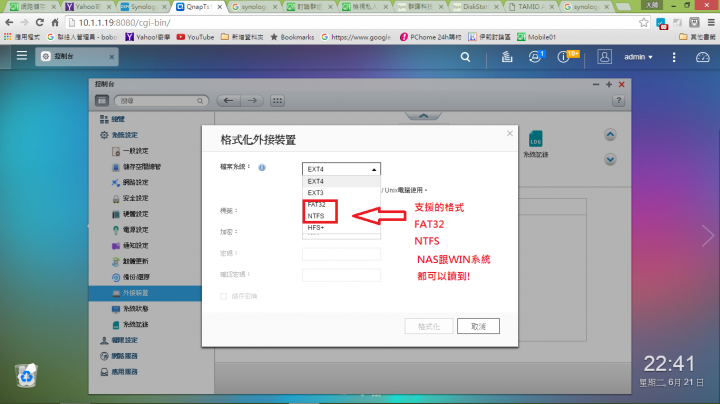720x404 pixels.
Task: Go forward using Control Panel right arrow
Action: click(252, 101)
